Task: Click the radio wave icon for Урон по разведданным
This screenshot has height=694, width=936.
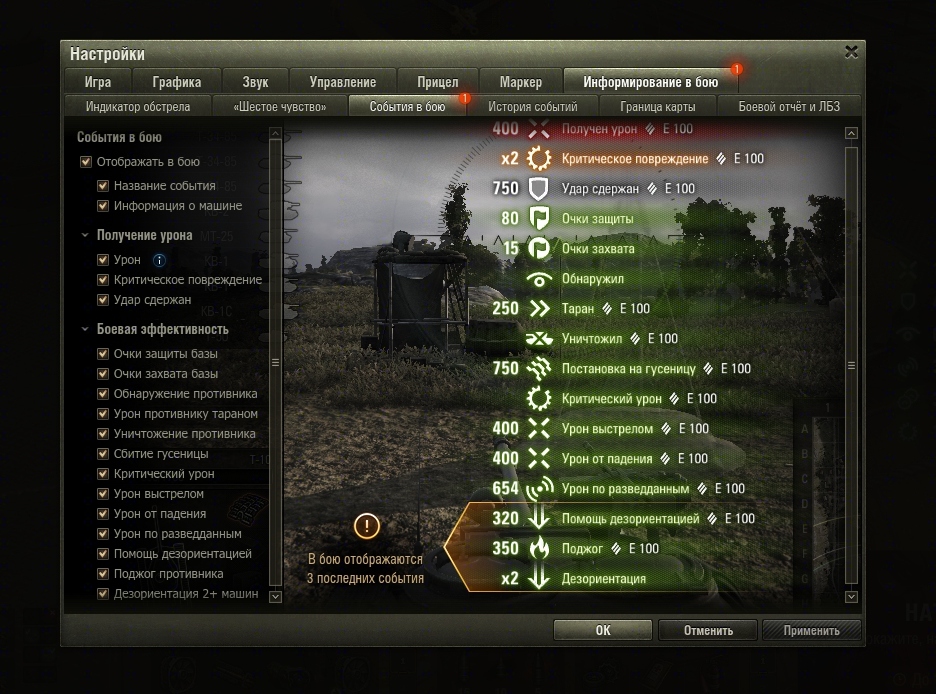Action: point(539,488)
